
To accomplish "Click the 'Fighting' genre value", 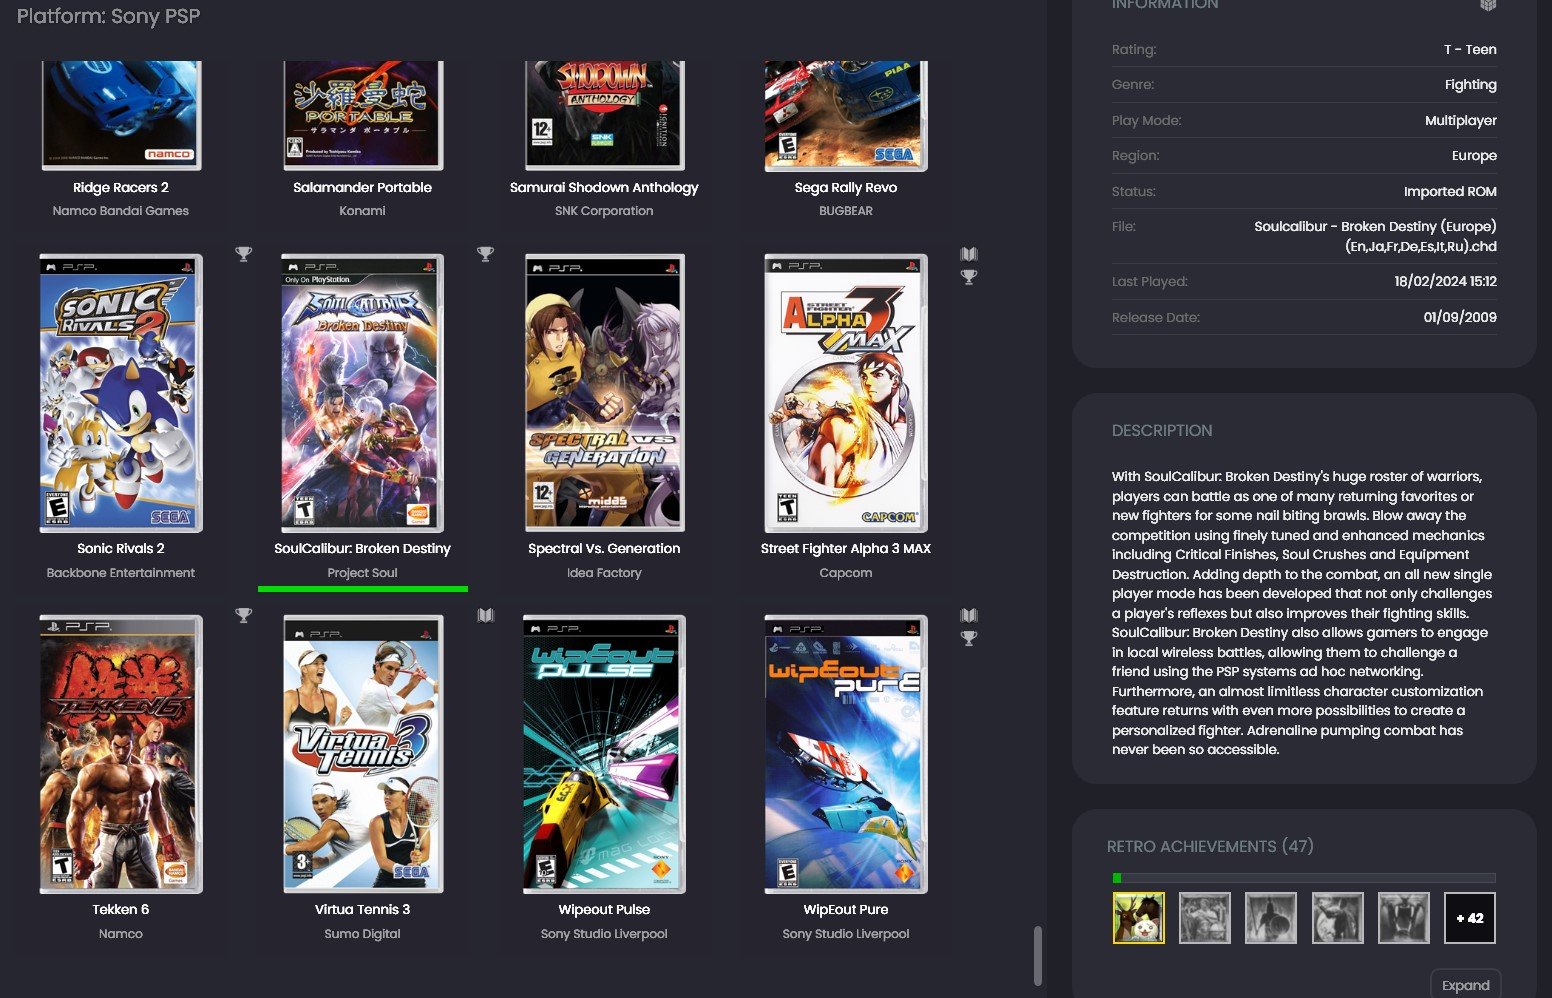I will point(1471,85).
